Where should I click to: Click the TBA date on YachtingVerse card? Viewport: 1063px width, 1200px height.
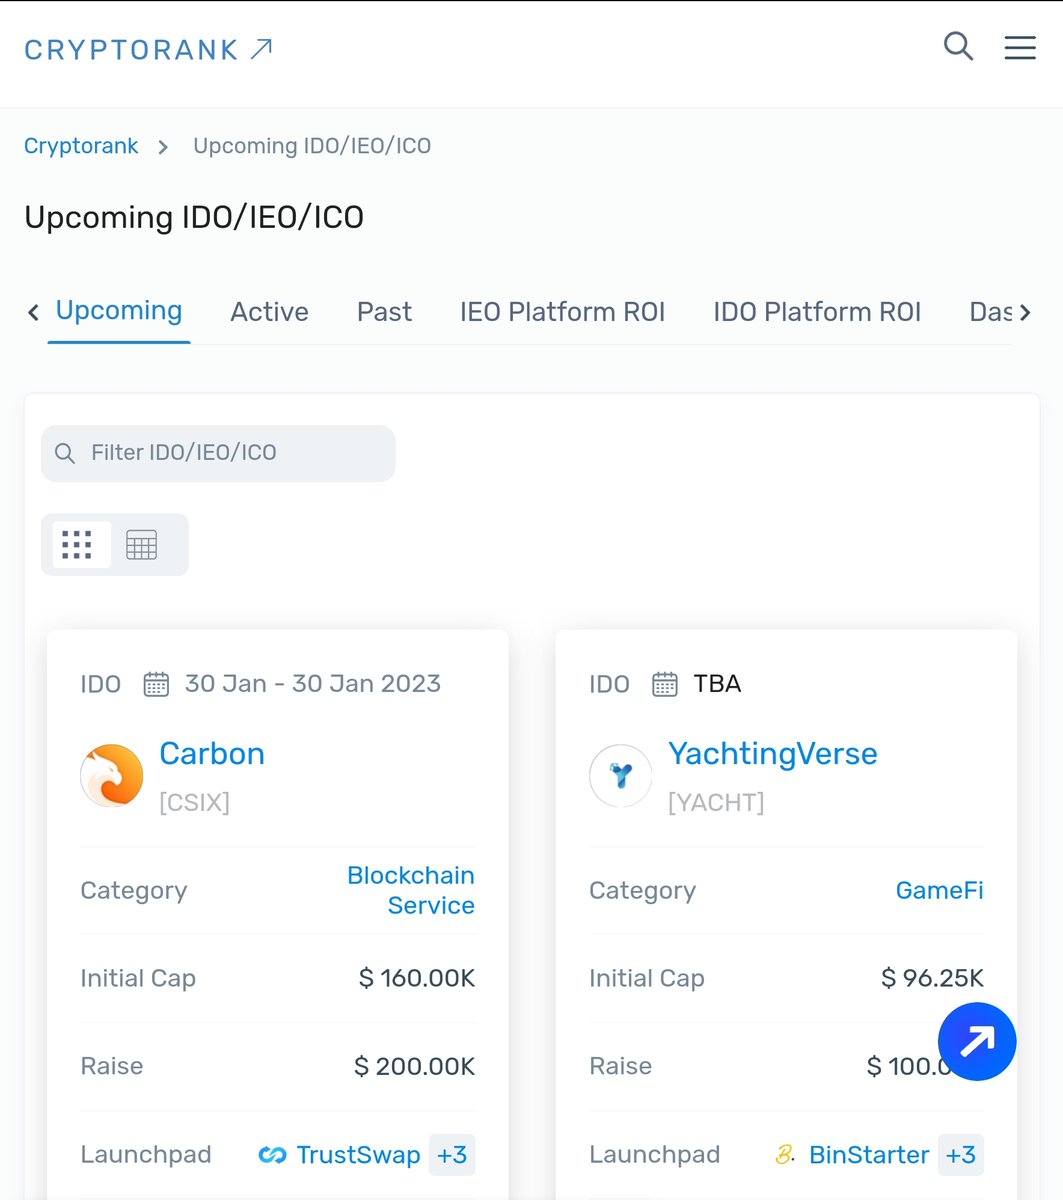[717, 684]
